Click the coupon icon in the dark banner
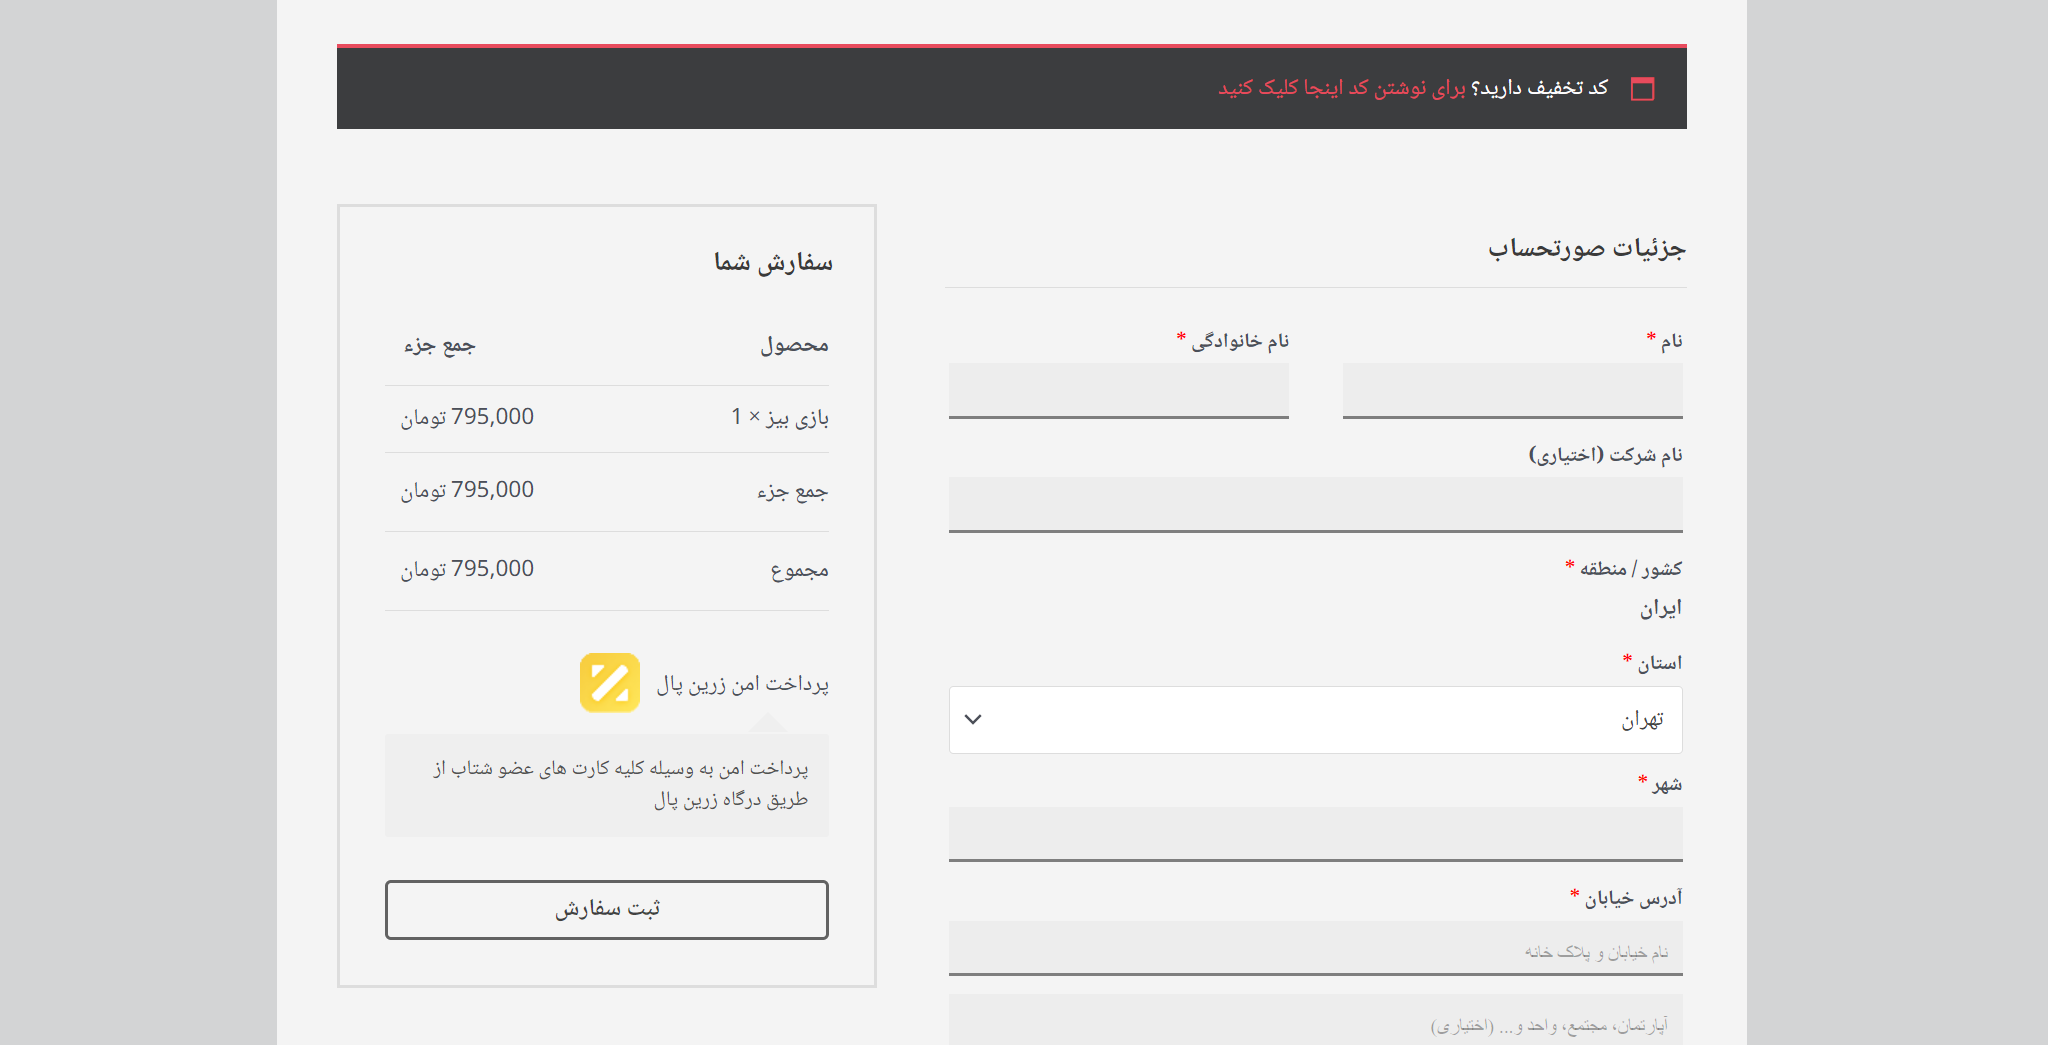2048x1045 pixels. click(1642, 89)
